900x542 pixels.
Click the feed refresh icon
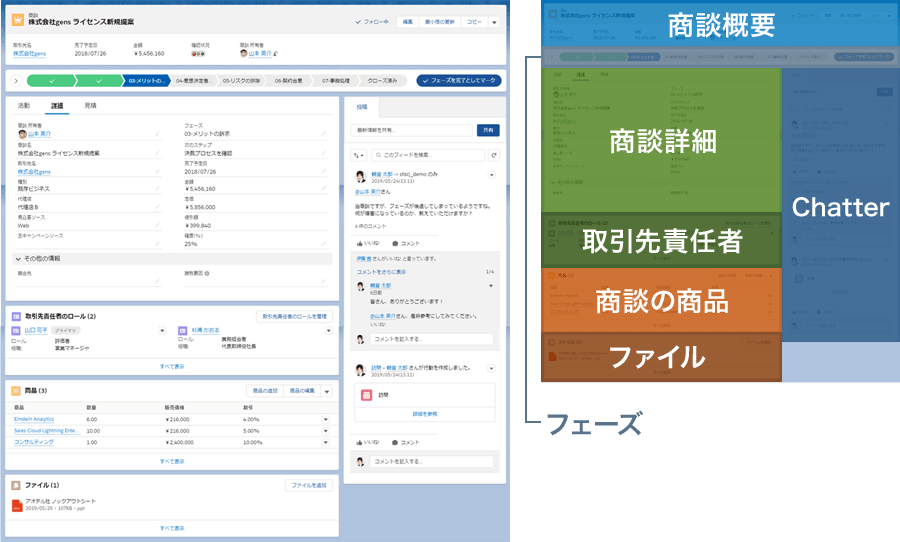click(493, 156)
